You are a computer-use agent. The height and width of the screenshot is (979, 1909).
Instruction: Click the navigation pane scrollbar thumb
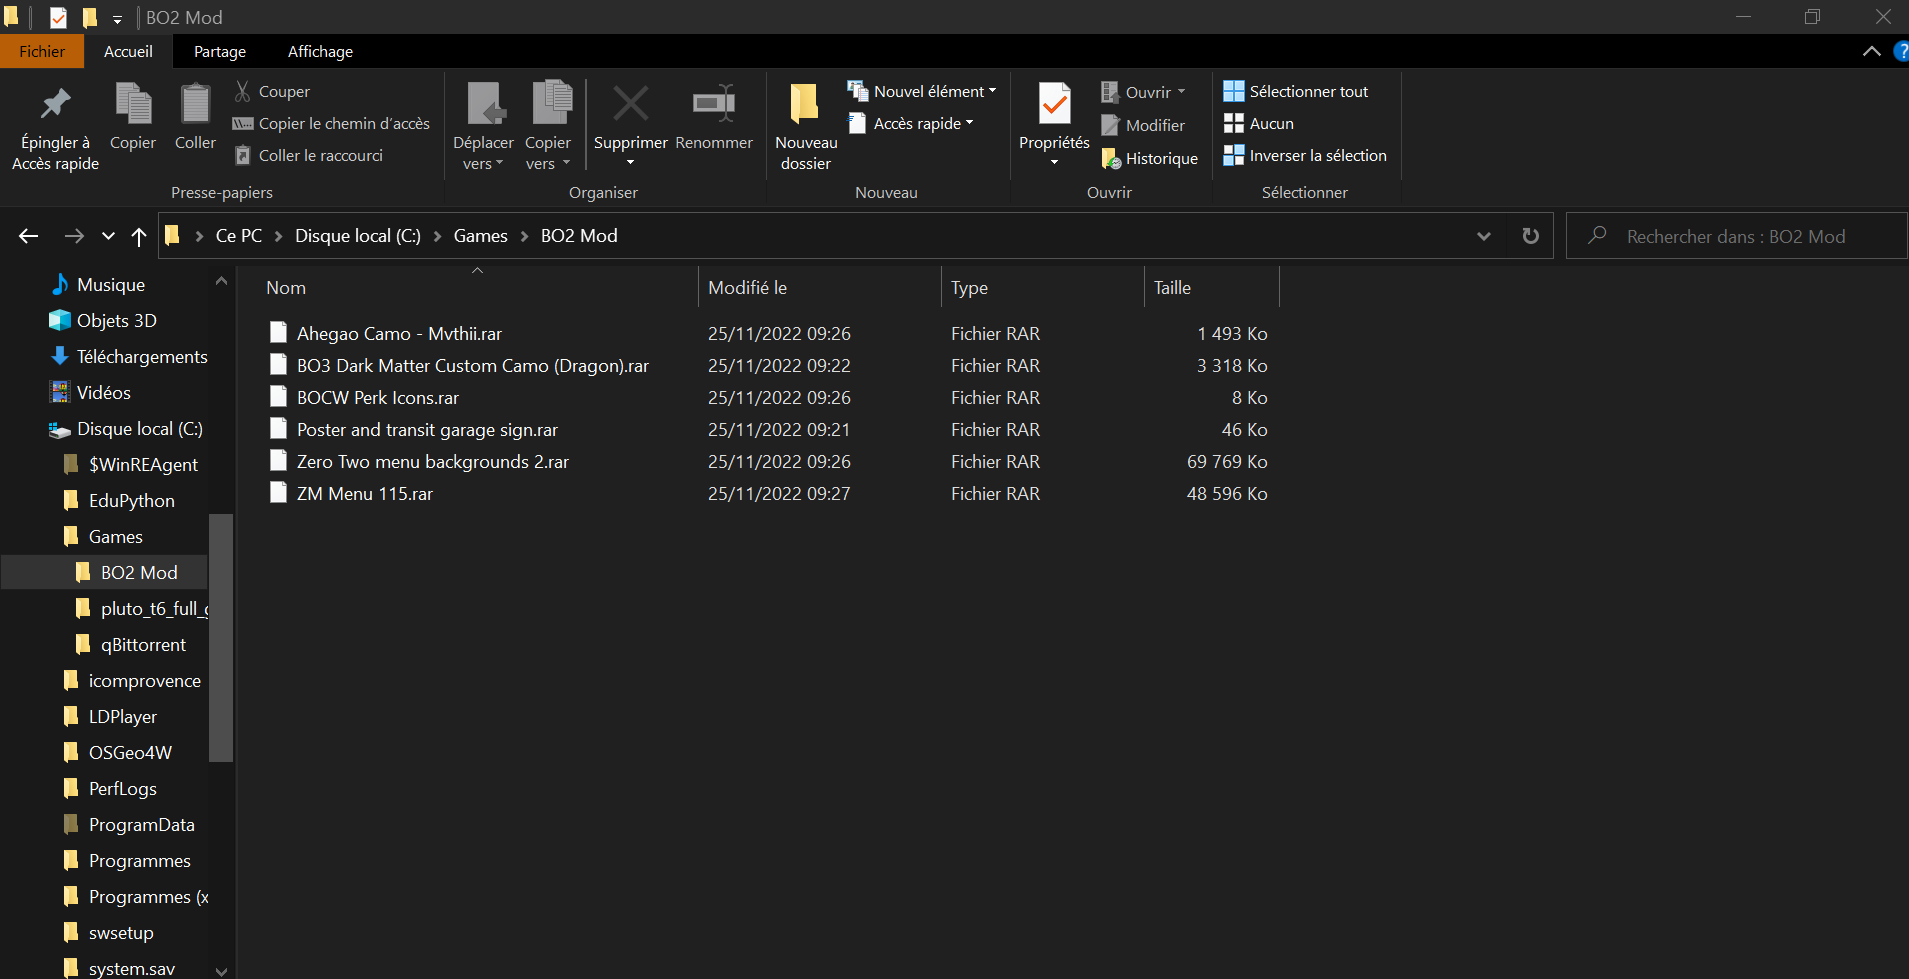221,638
